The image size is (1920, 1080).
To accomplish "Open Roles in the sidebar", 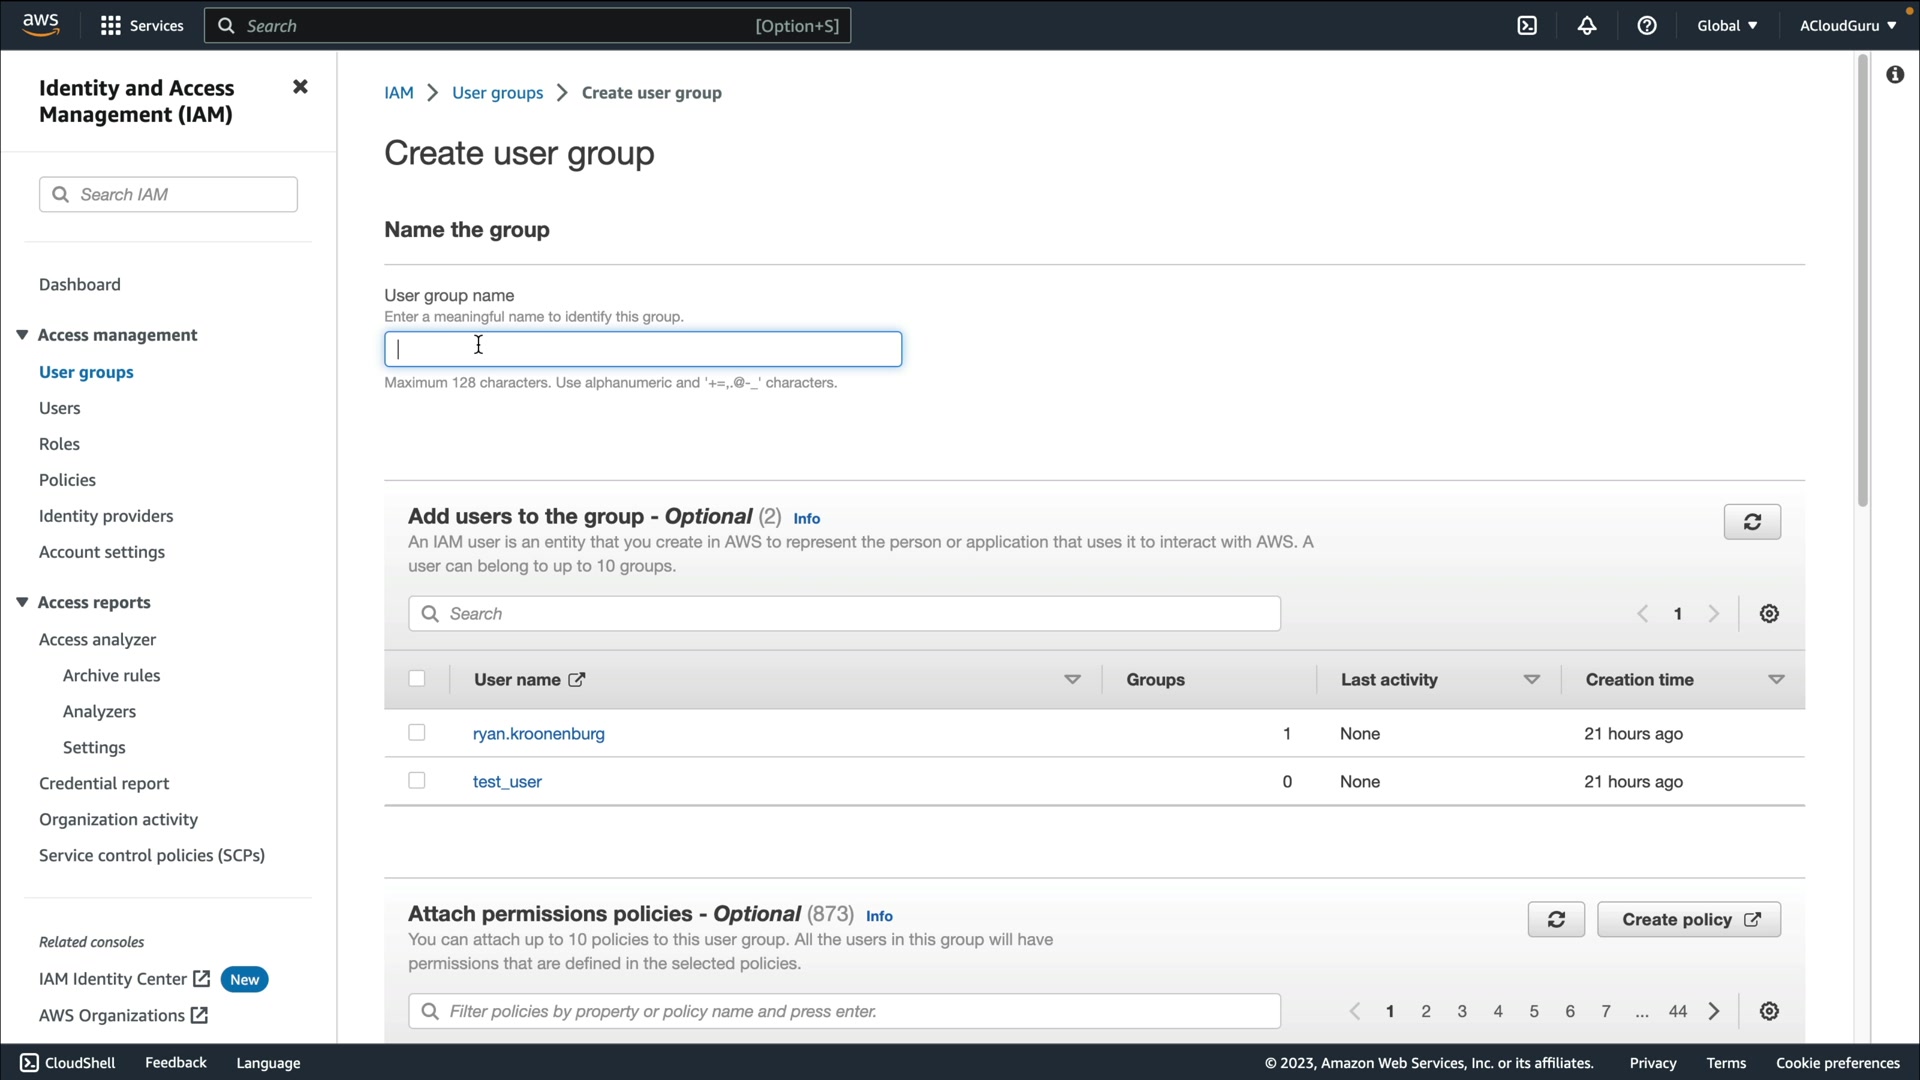I will [59, 444].
